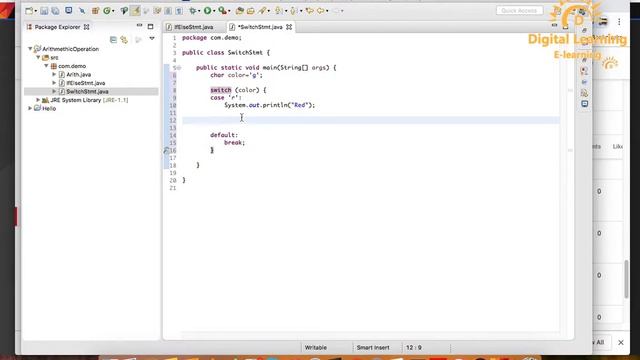Image resolution: width=640 pixels, height=360 pixels.
Task: Collapse the ArithmethicOperation project node
Action: click(x=30, y=49)
